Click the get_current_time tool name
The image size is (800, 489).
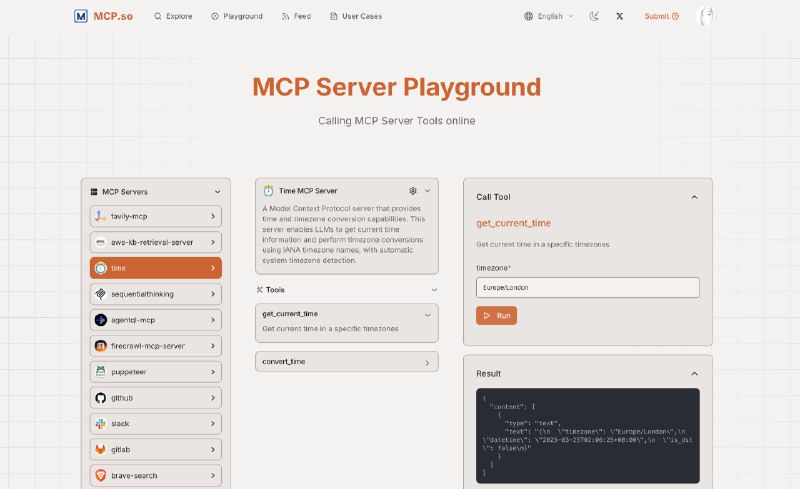point(290,314)
